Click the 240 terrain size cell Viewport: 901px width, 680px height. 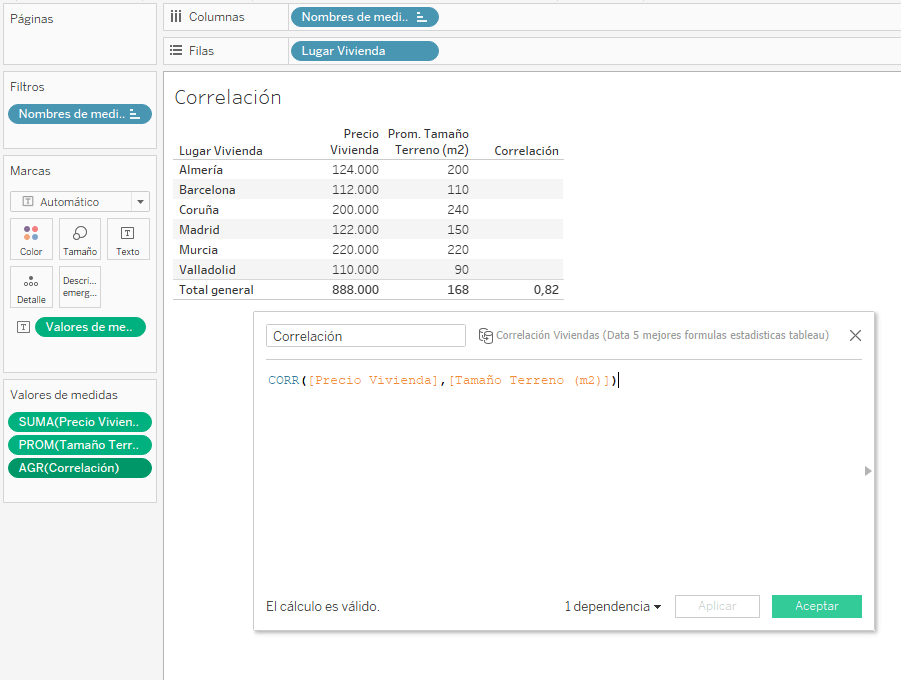(458, 210)
